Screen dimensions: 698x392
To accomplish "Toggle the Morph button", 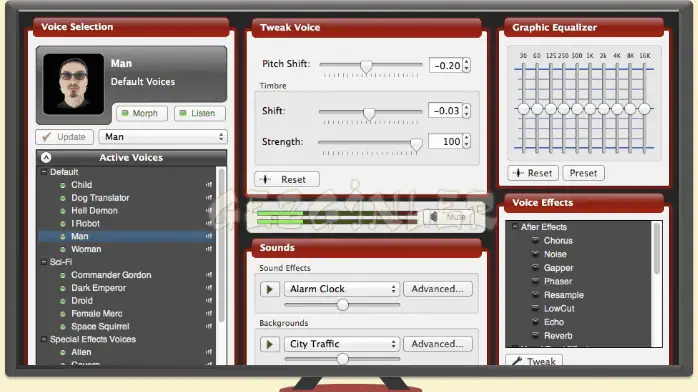I will 142,113.
